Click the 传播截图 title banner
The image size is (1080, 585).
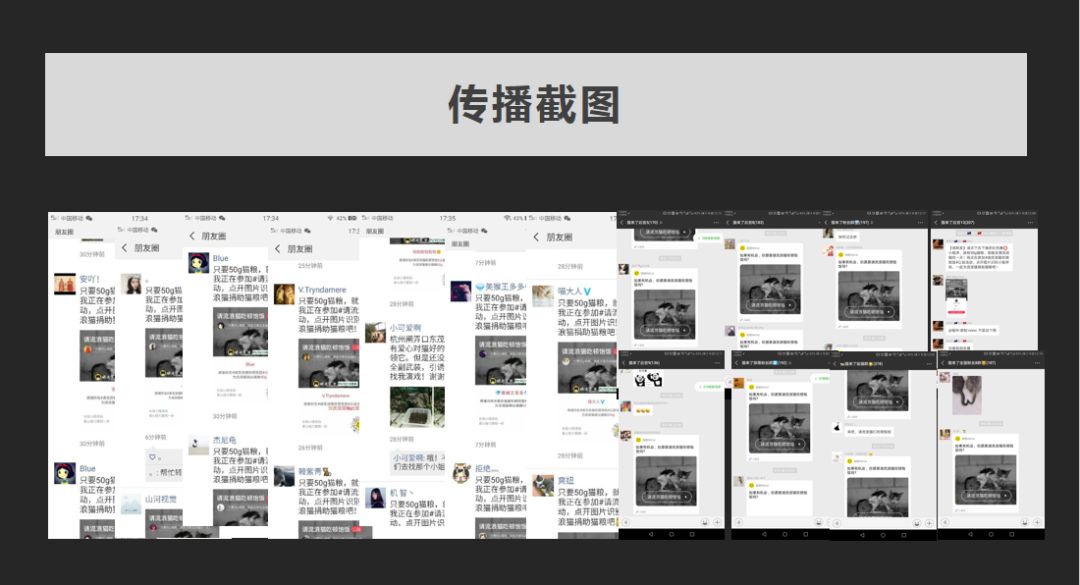click(x=535, y=104)
